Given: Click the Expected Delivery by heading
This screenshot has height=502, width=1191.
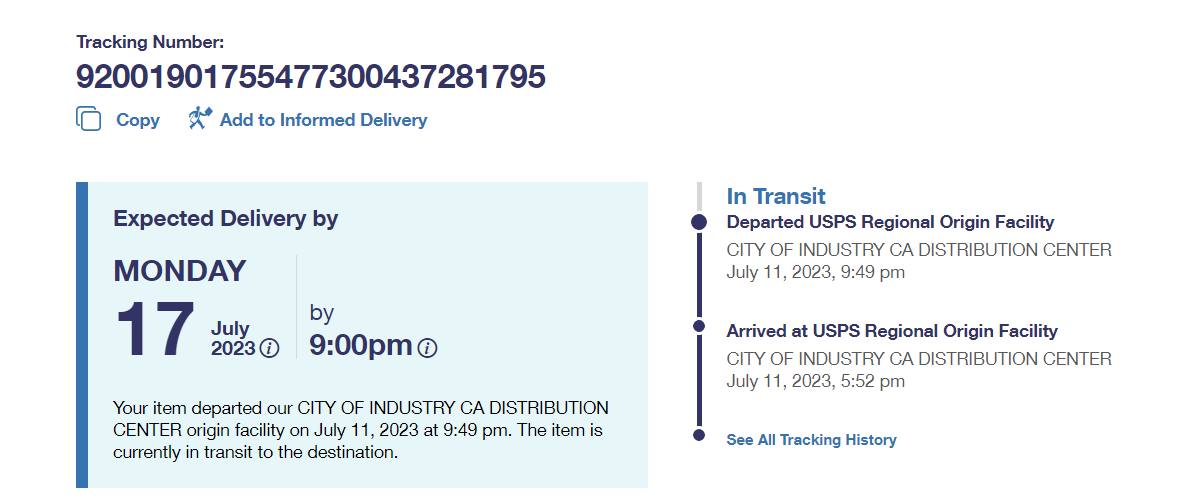Looking at the screenshot, I should (226, 218).
